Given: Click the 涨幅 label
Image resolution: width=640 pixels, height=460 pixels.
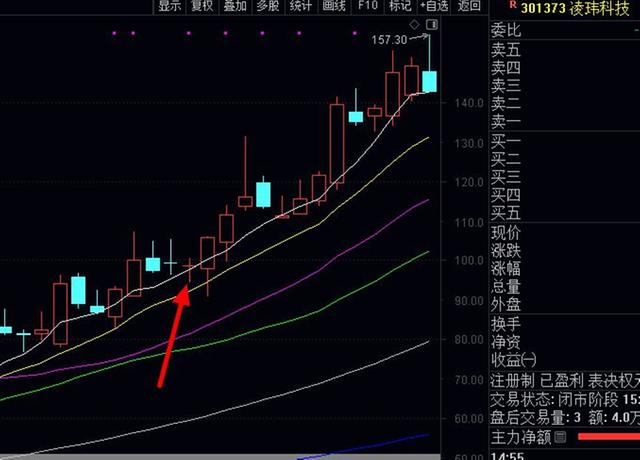Looking at the screenshot, I should pos(506,269).
